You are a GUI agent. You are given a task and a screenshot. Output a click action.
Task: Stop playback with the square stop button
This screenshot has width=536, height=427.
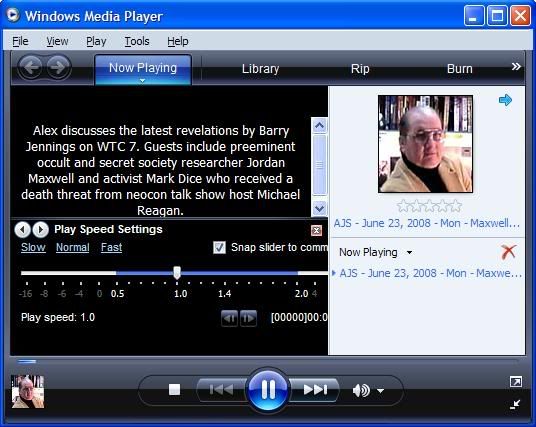174,389
